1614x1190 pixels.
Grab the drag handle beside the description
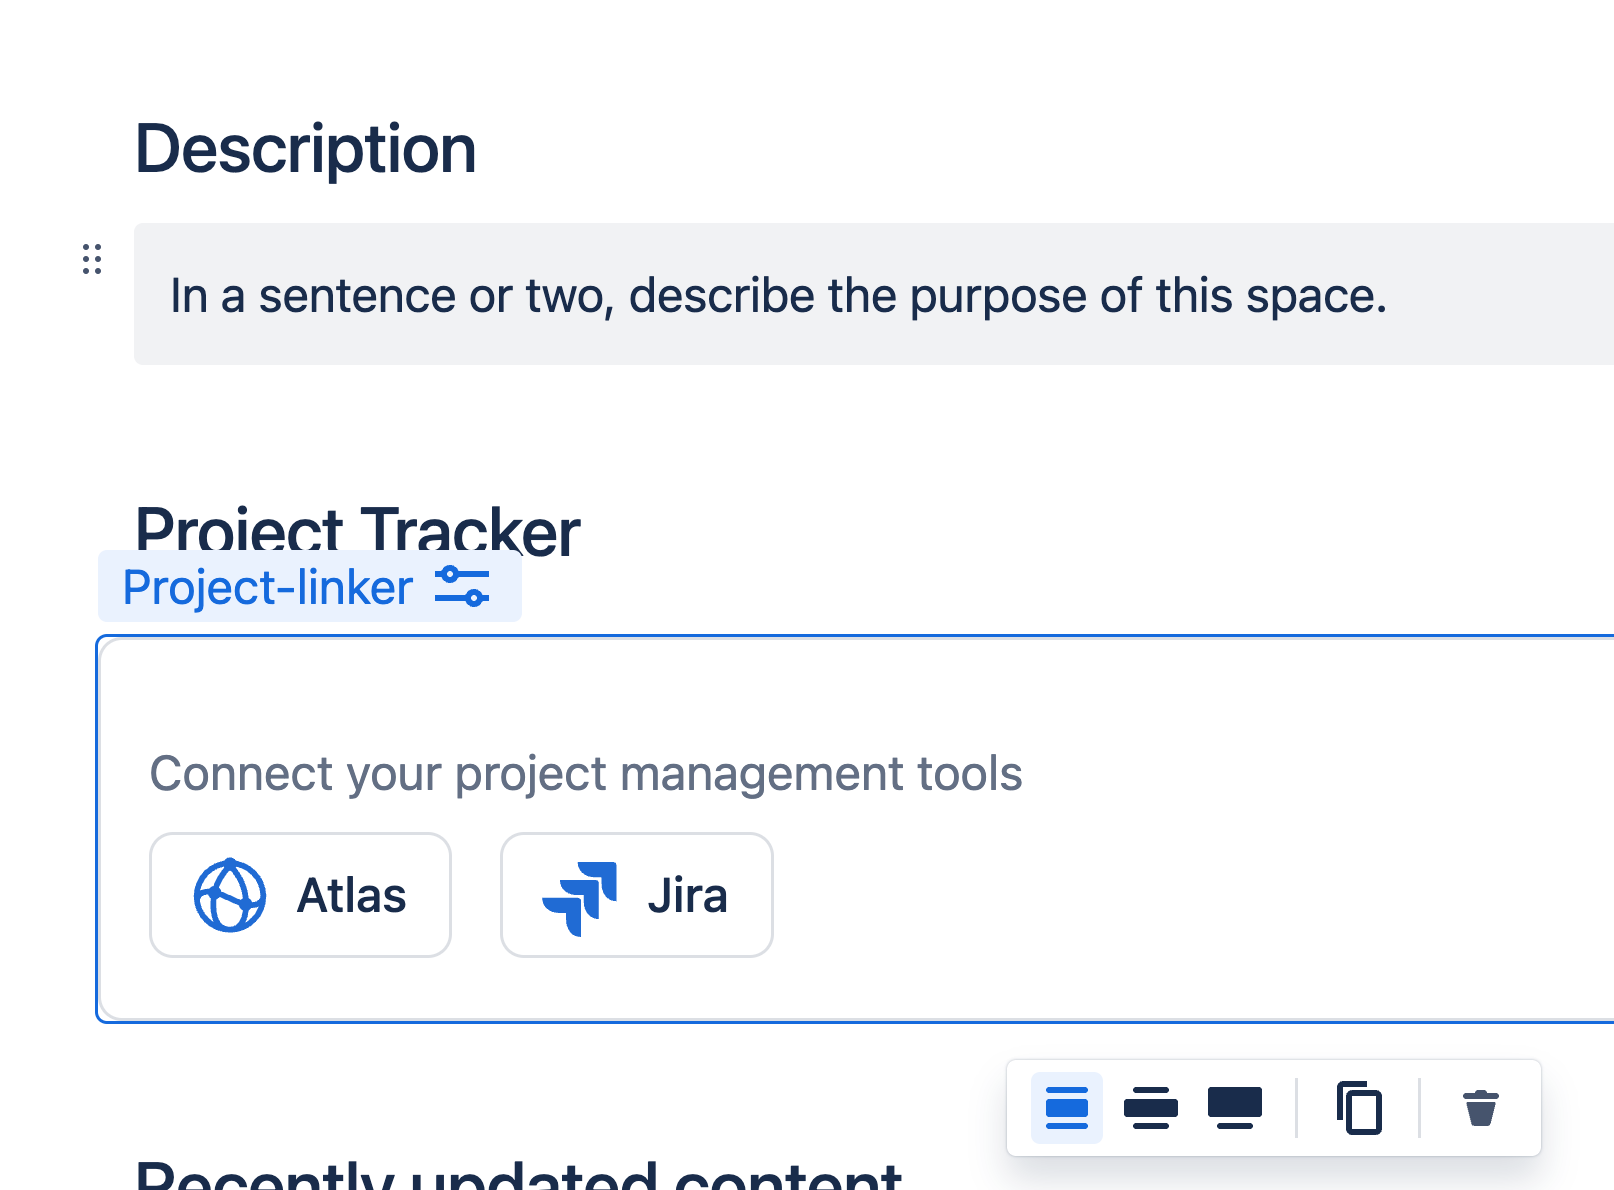click(x=91, y=260)
